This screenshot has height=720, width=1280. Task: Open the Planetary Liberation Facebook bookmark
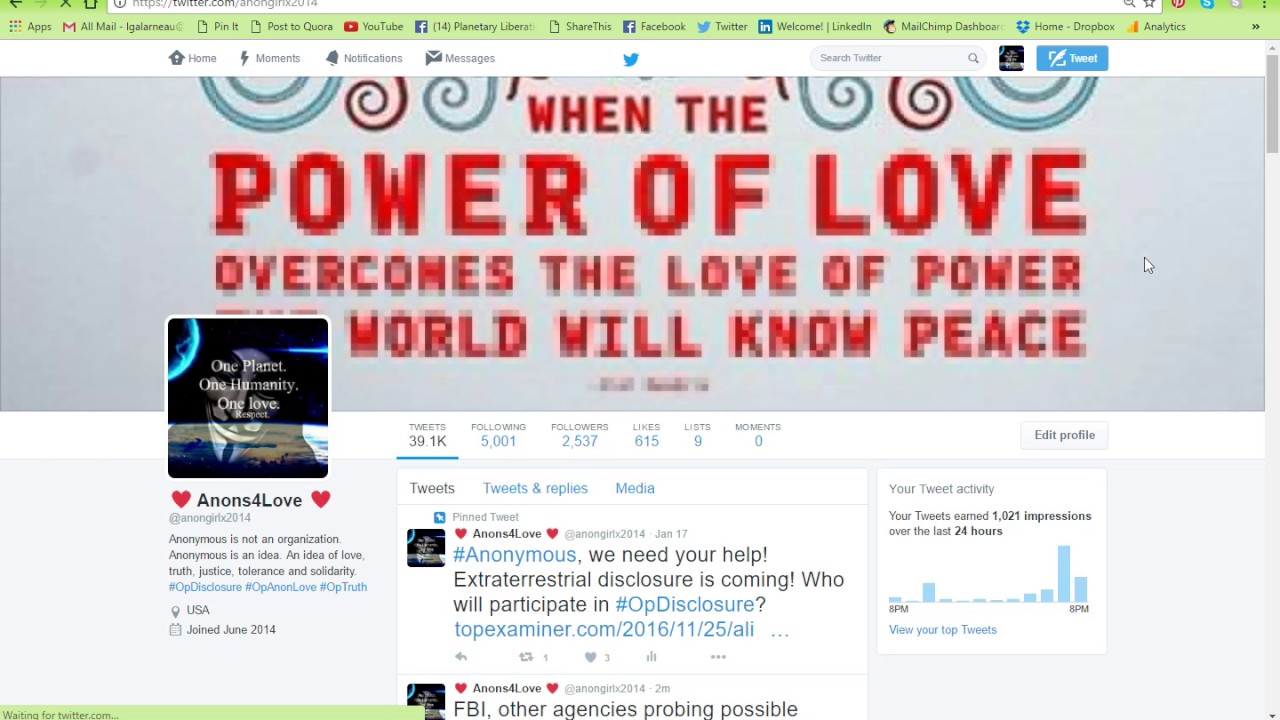click(x=475, y=27)
